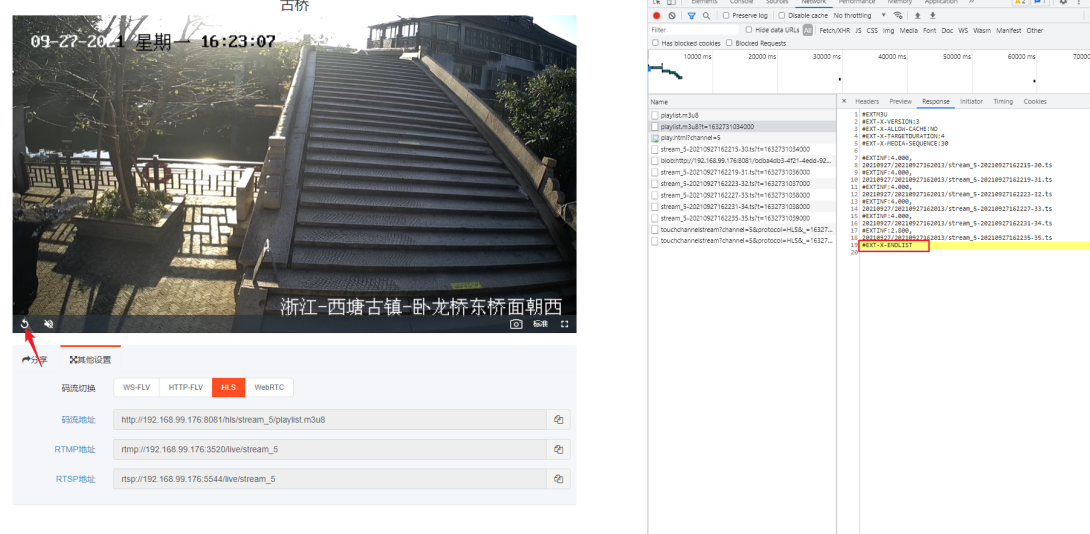Stop recording network log with red button

coord(656,15)
